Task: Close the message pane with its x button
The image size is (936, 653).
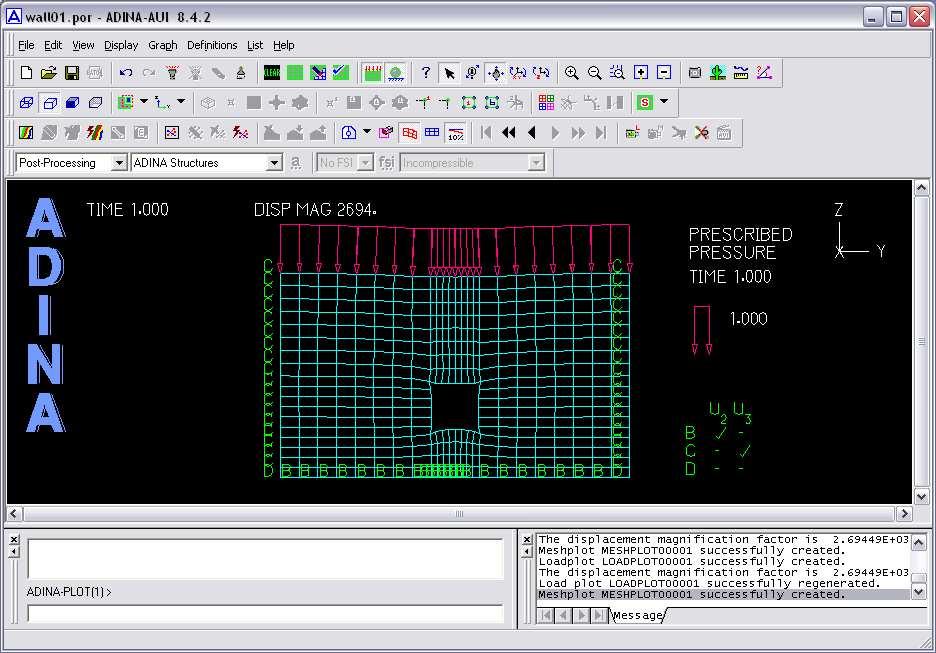Action: point(526,539)
